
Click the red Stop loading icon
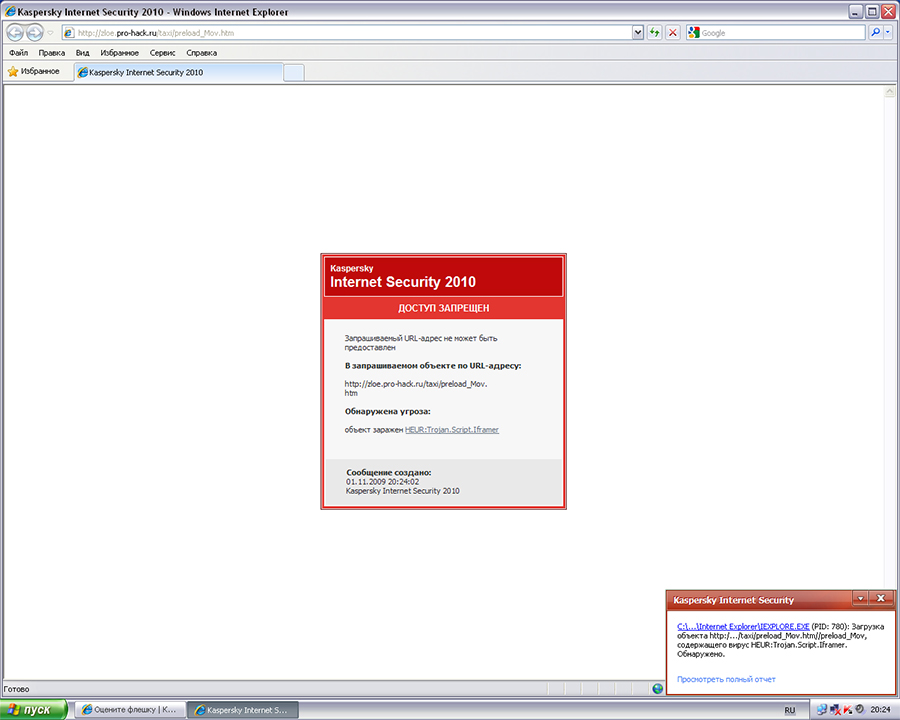[672, 33]
